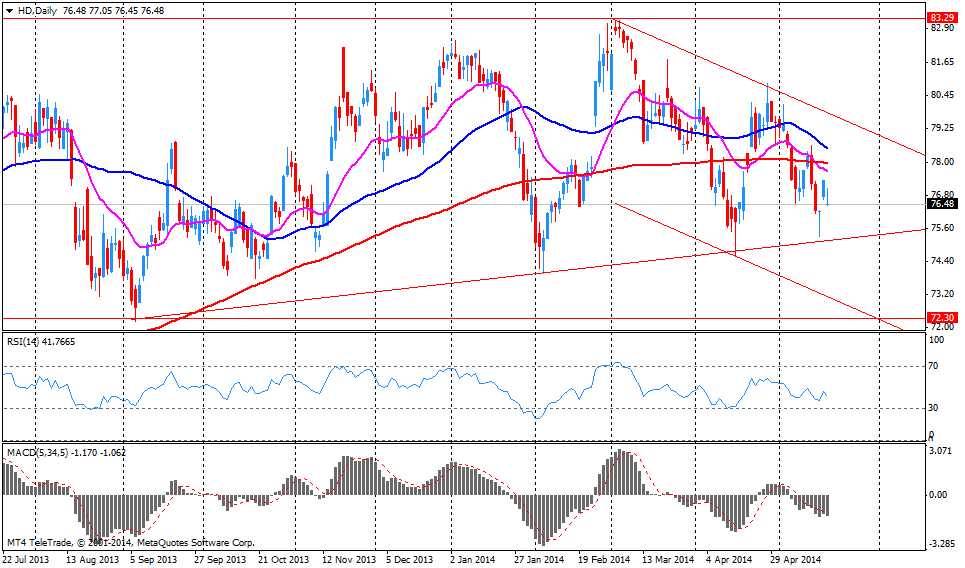The height and width of the screenshot is (568, 965).
Task: Click the 19 Feb 2014 date label
Action: pyautogui.click(x=606, y=560)
